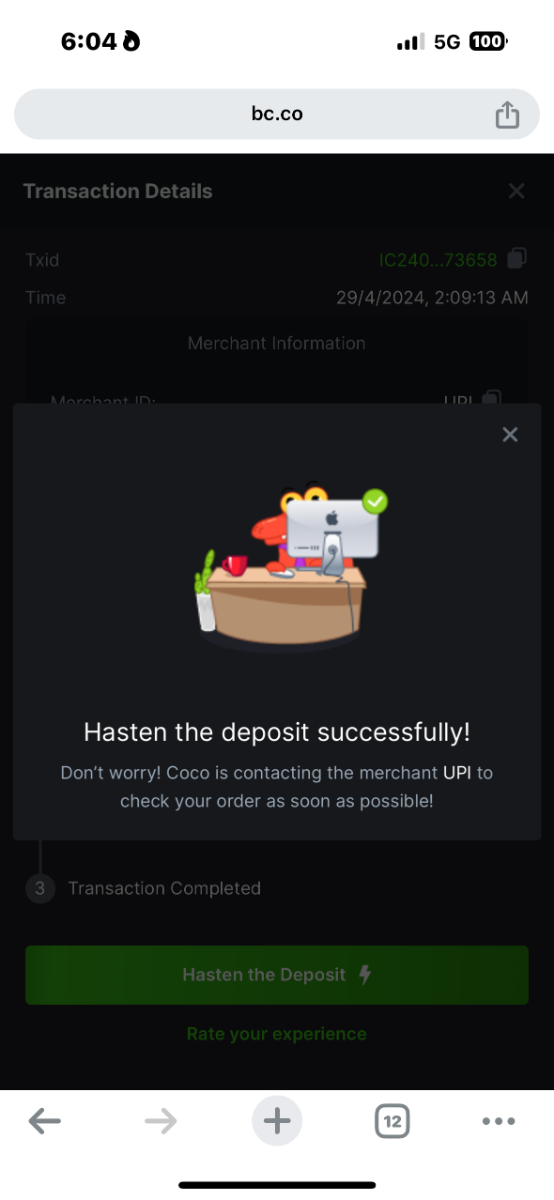This screenshot has height=1200, width=554.
Task: Open the Rate your experience link
Action: click(277, 1034)
